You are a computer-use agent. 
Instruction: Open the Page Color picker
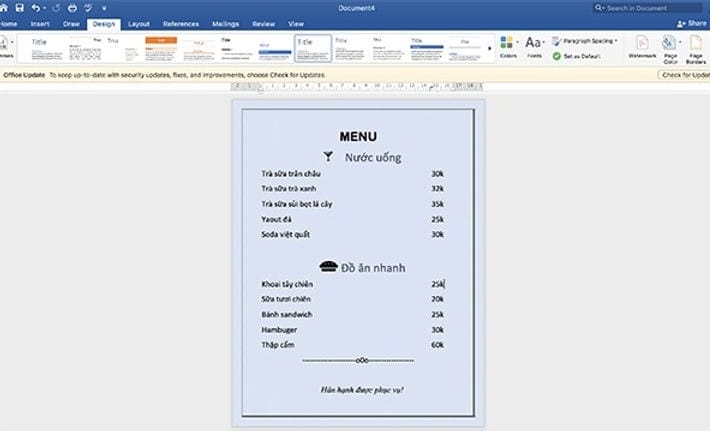[x=670, y=49]
